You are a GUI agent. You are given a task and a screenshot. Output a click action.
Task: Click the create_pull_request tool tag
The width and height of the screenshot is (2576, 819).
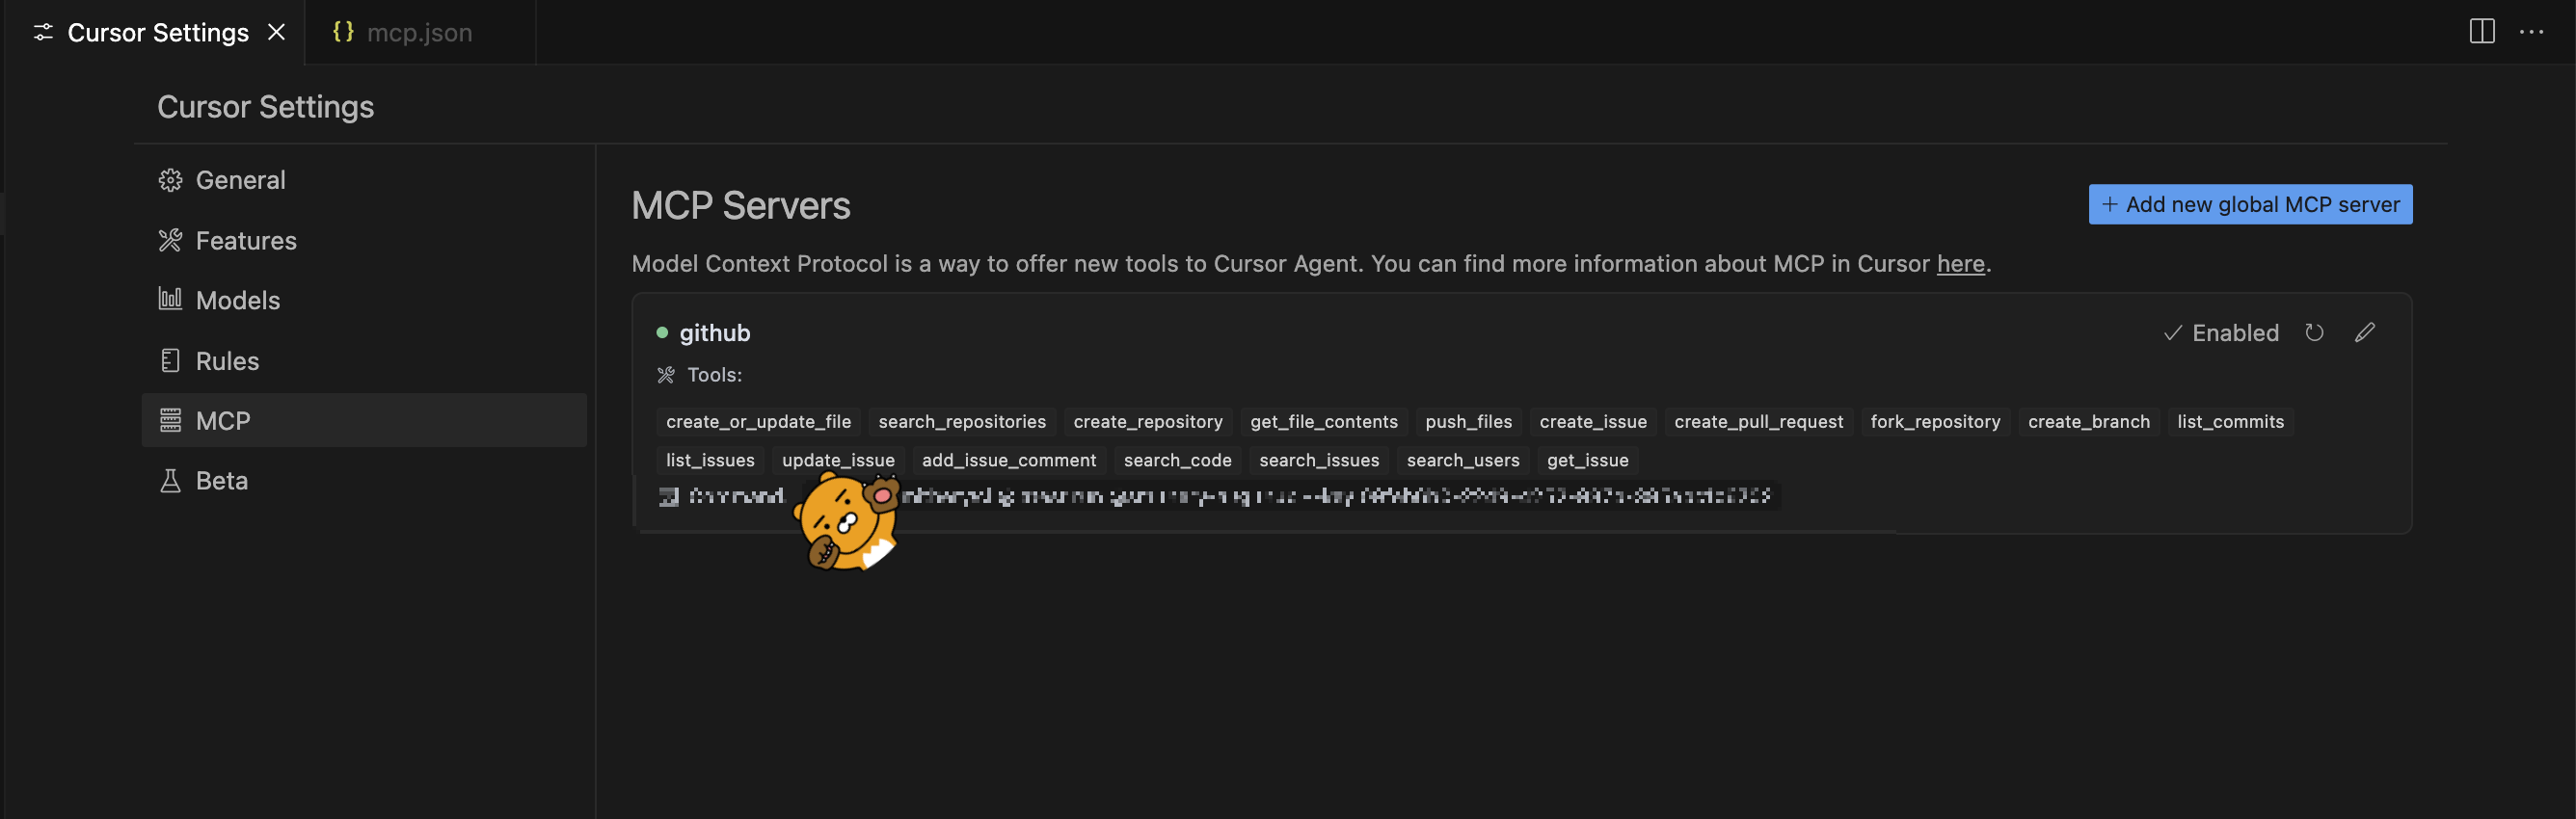click(1758, 421)
